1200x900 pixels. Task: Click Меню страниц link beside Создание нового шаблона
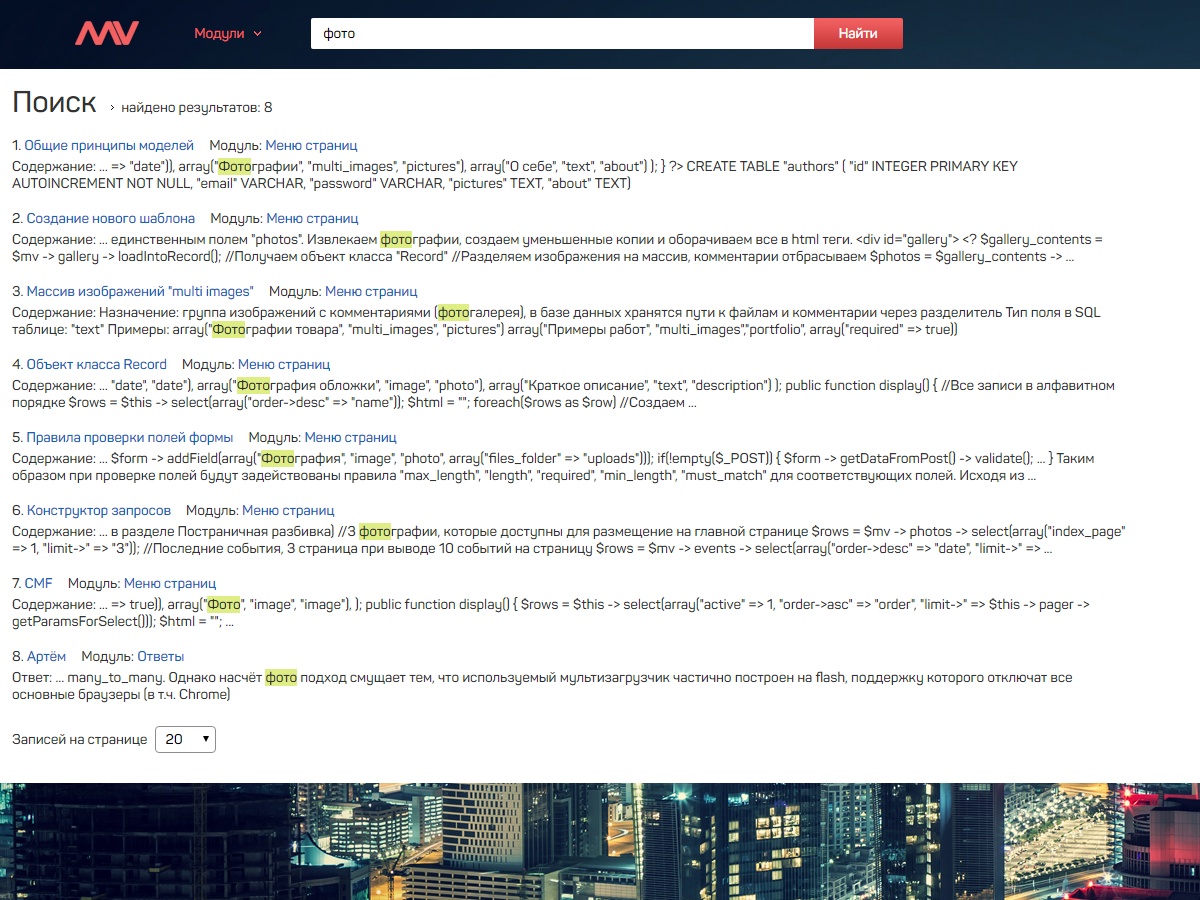312,218
